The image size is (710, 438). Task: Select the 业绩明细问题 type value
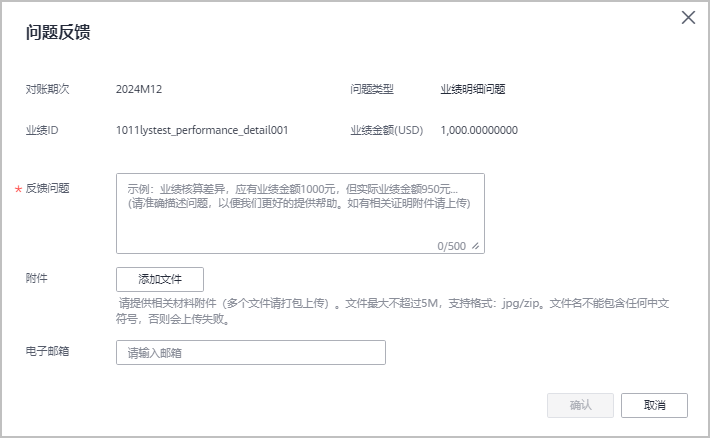[x=473, y=89]
